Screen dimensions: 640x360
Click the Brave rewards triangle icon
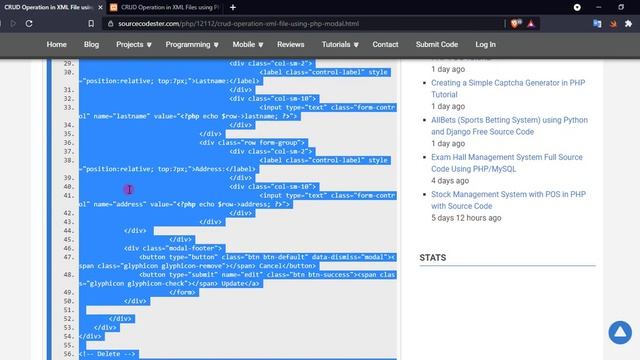pyautogui.click(x=531, y=24)
